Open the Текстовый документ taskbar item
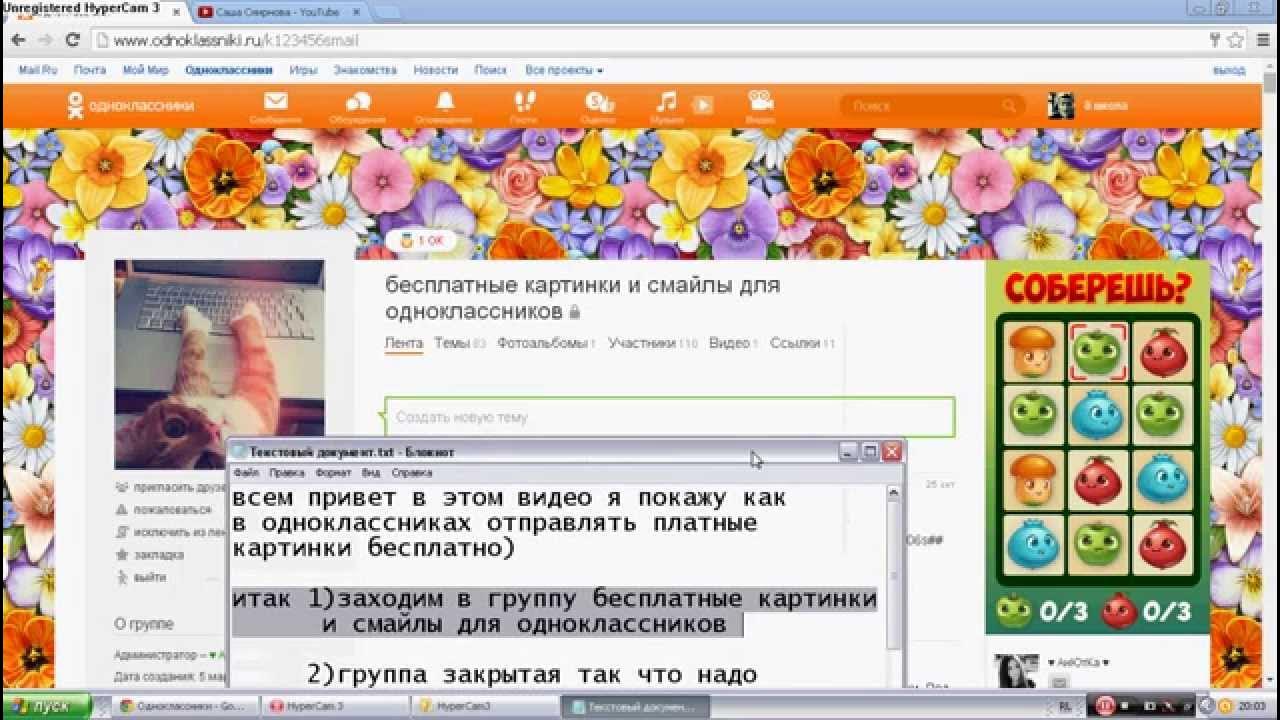Screen dimensions: 1280x720 [635, 705]
